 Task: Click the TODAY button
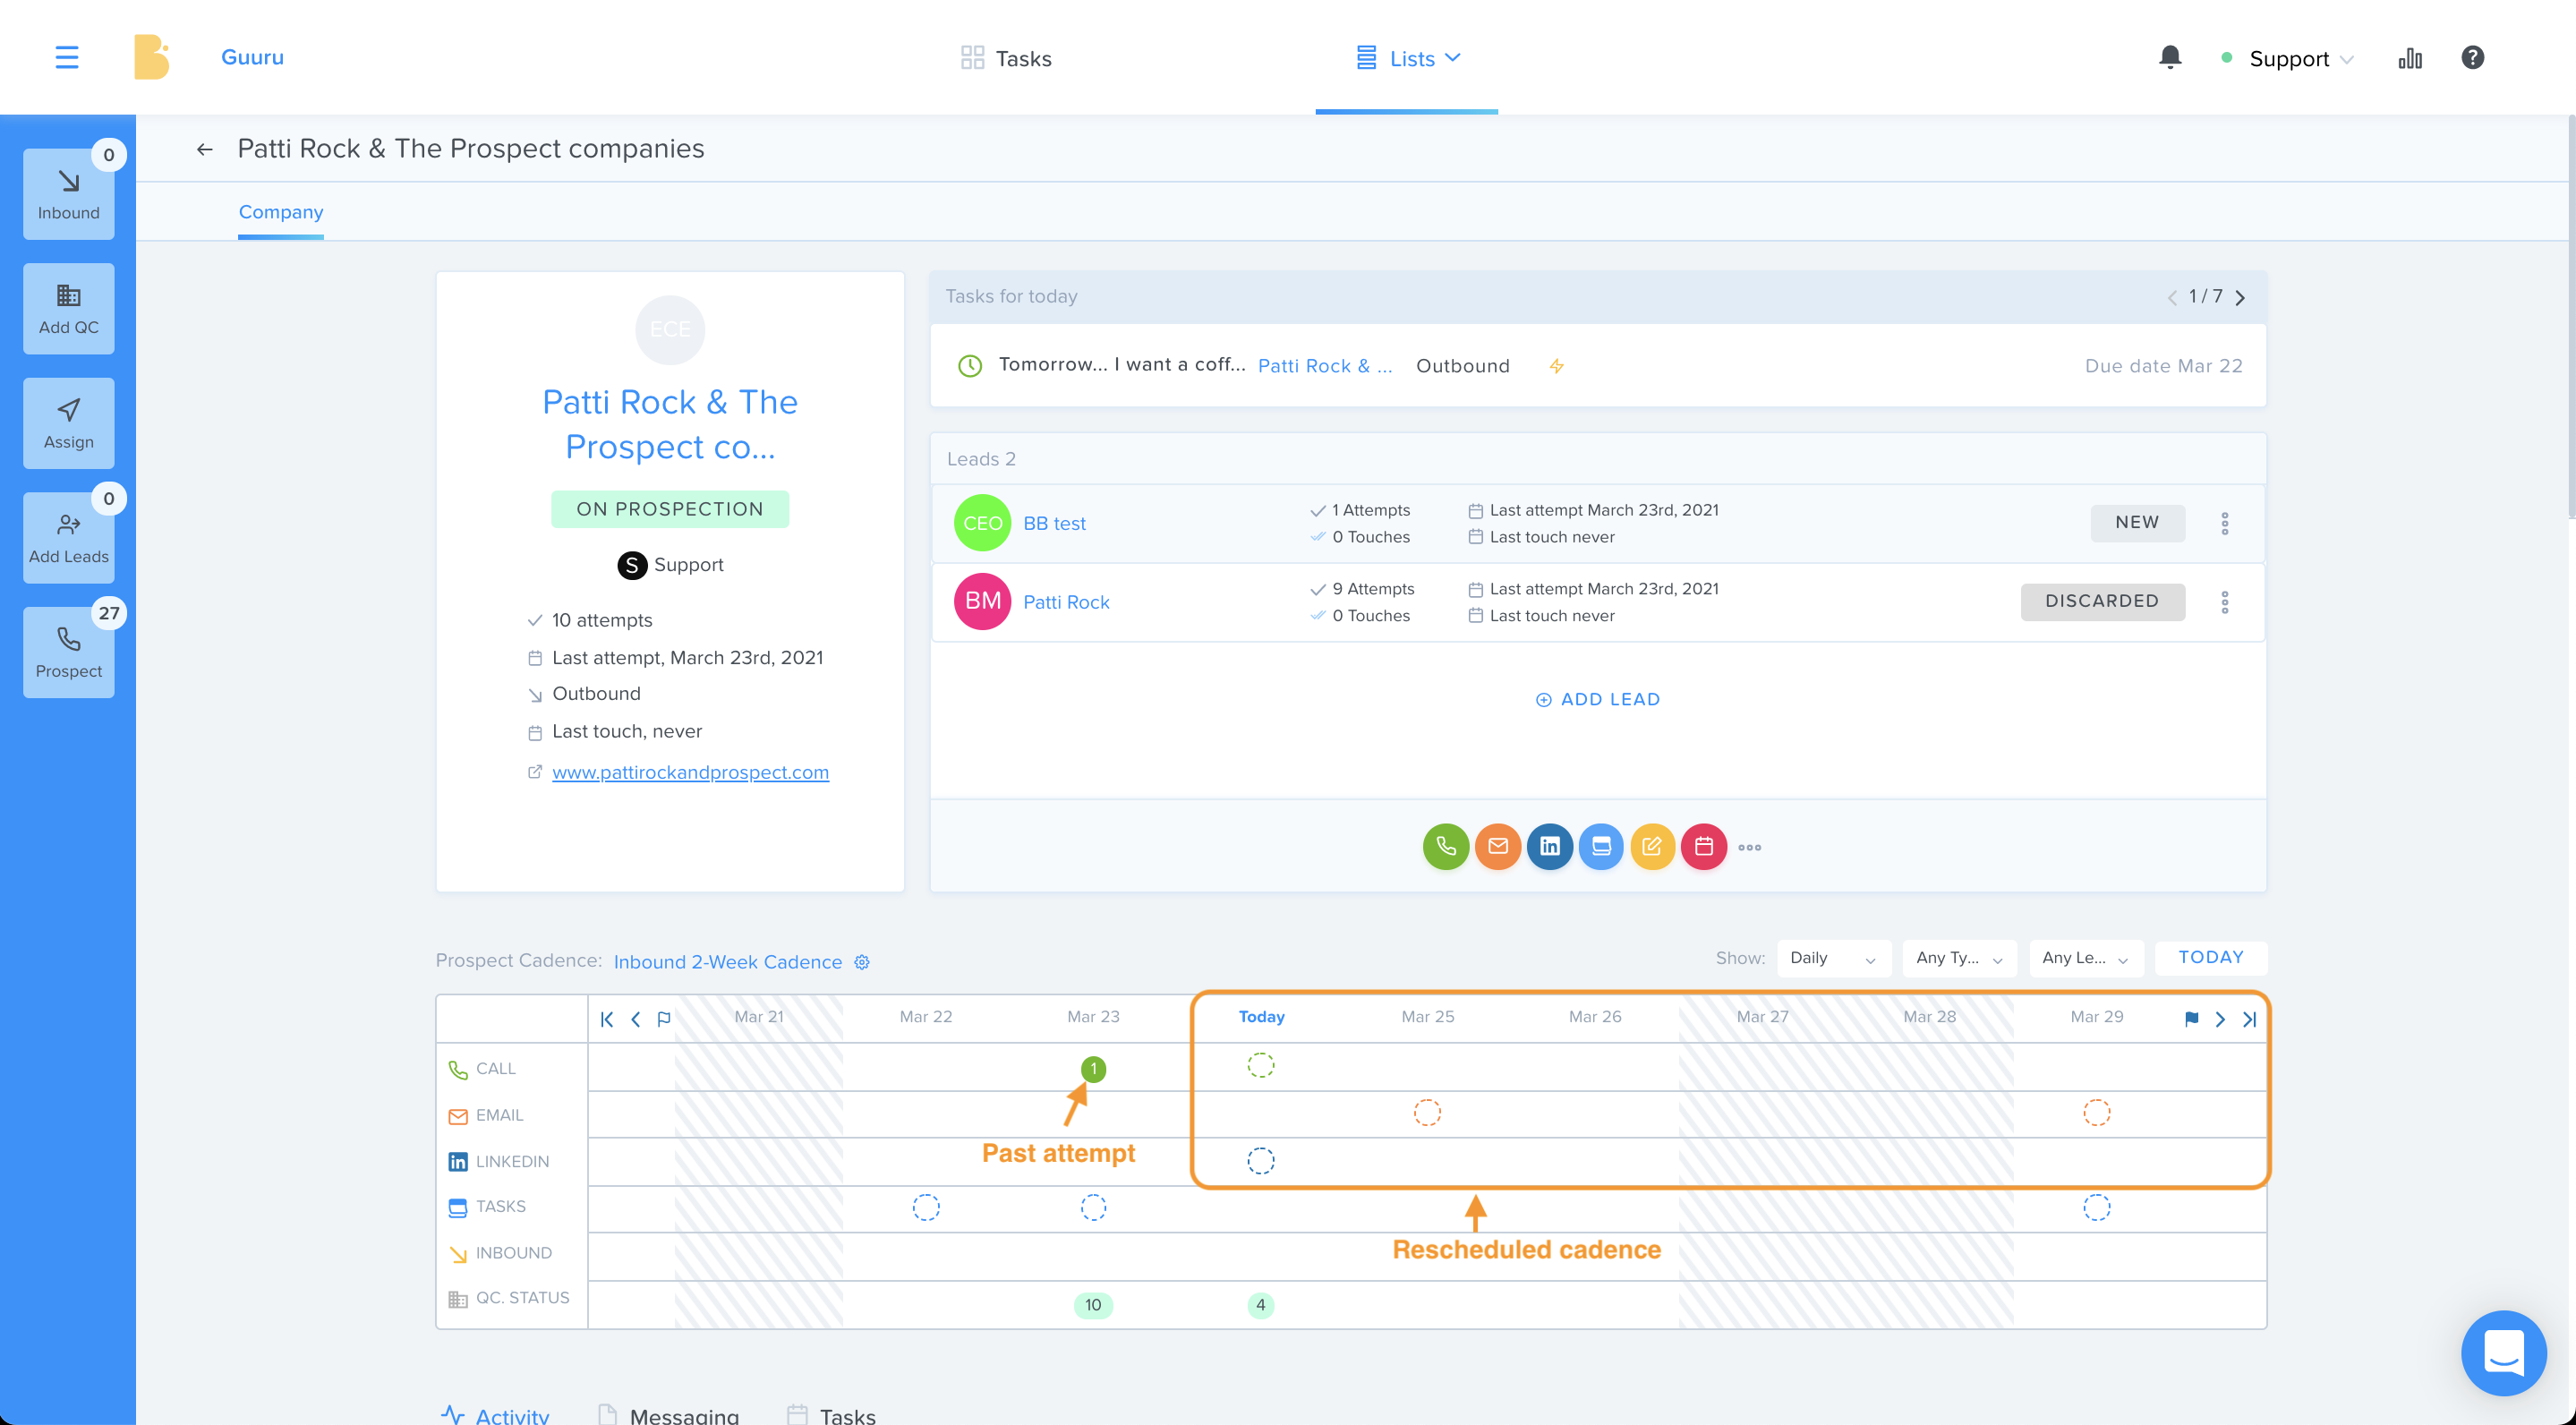[x=2210, y=958]
